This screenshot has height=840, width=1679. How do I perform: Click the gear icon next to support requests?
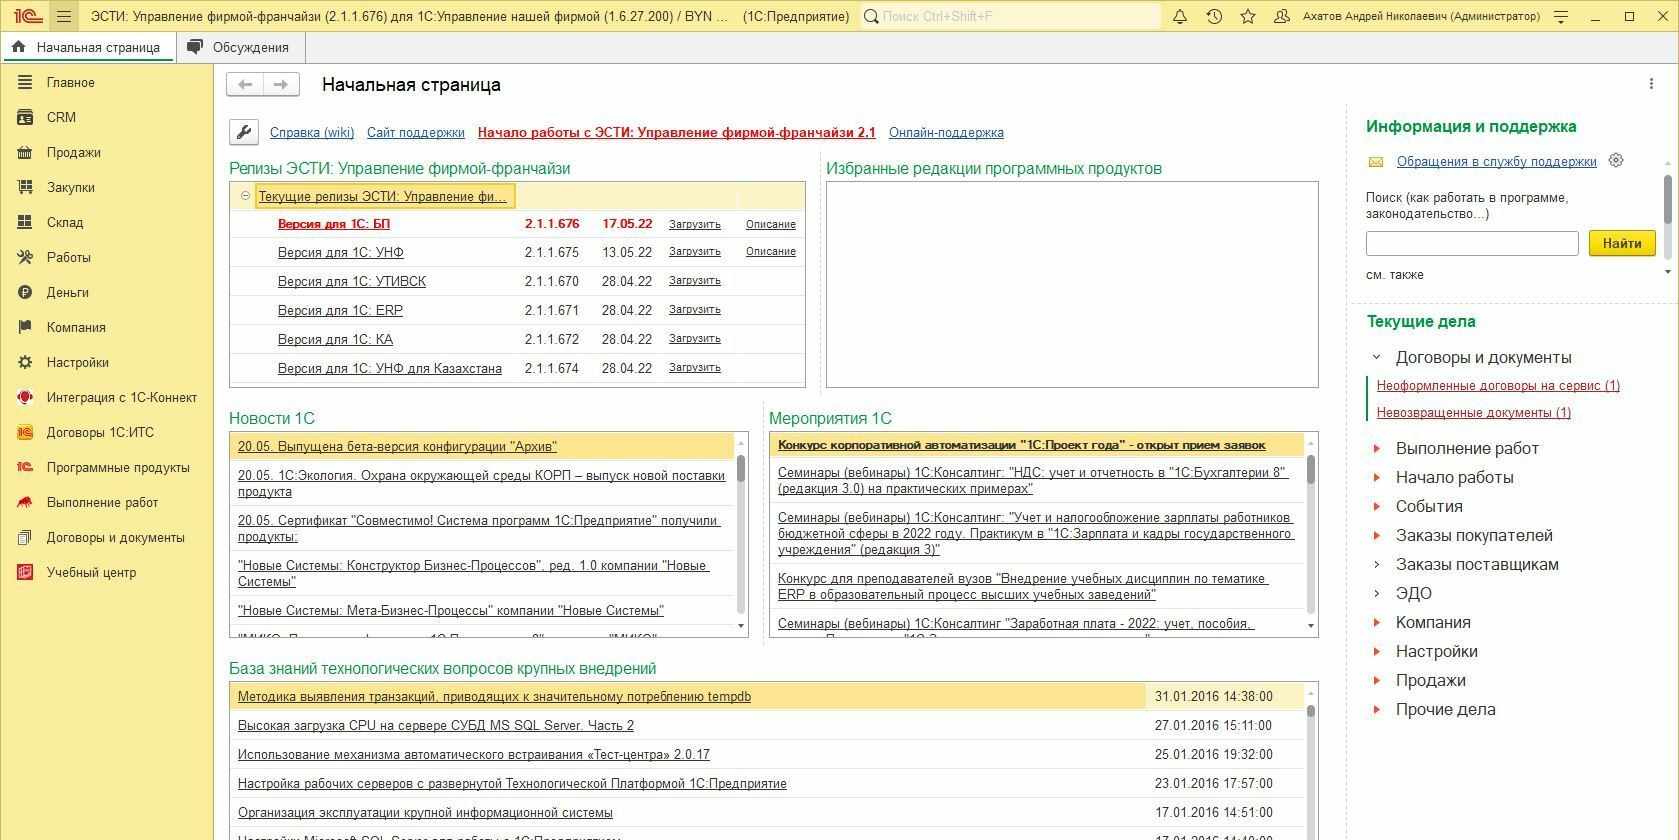pyautogui.click(x=1616, y=161)
